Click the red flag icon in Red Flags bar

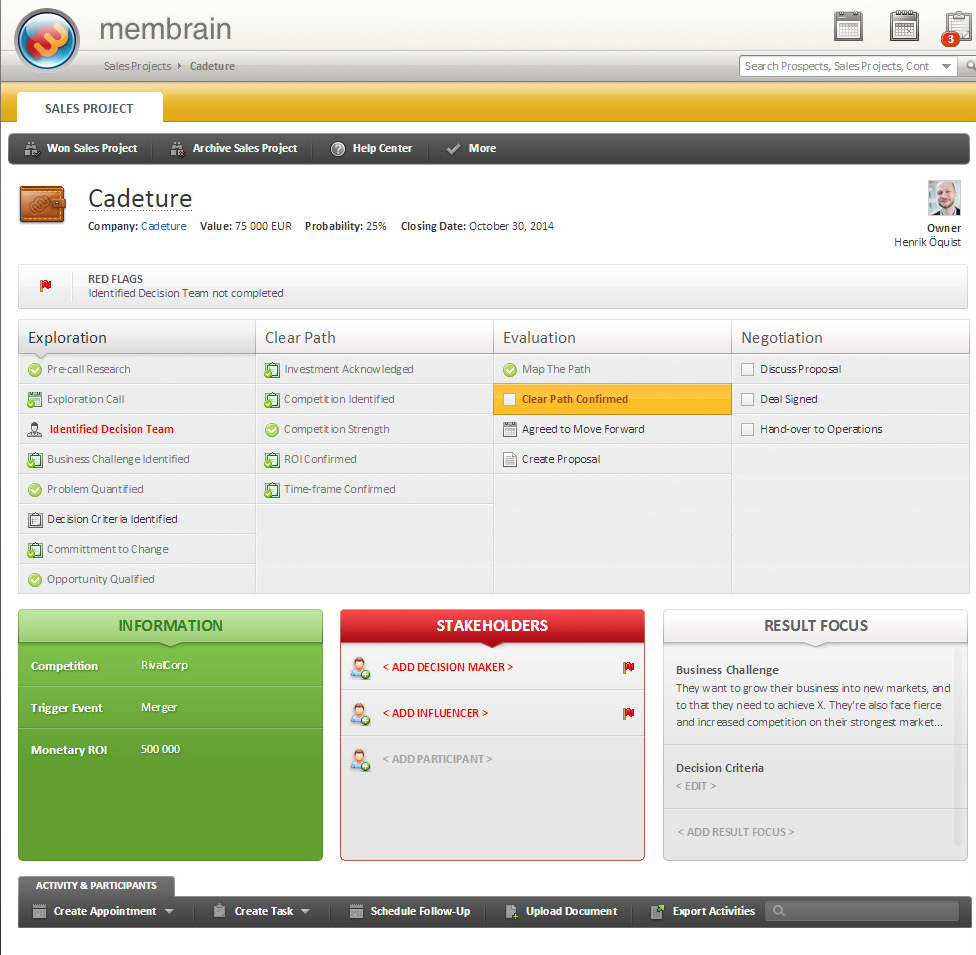(45, 285)
